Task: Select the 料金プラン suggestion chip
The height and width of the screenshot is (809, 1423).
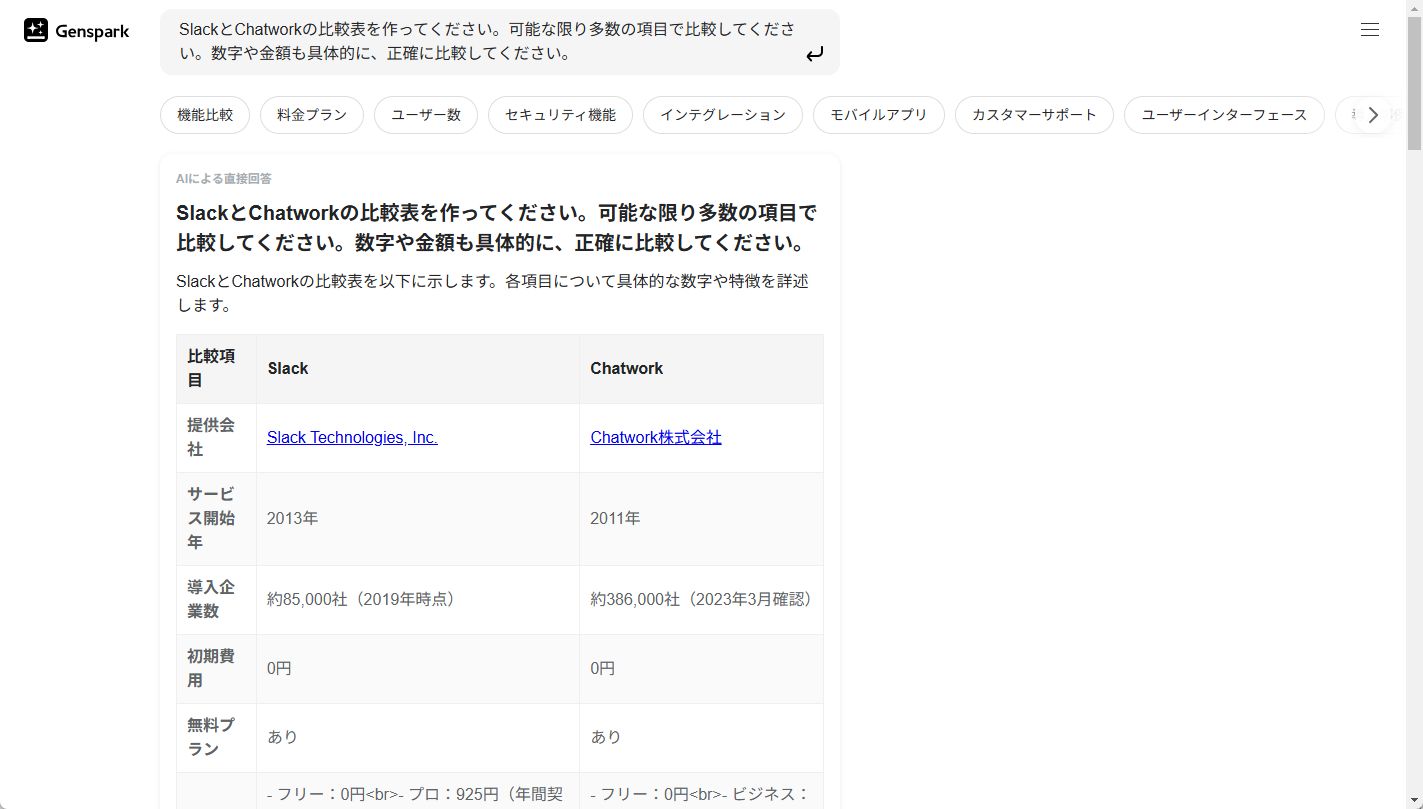Action: pos(311,114)
